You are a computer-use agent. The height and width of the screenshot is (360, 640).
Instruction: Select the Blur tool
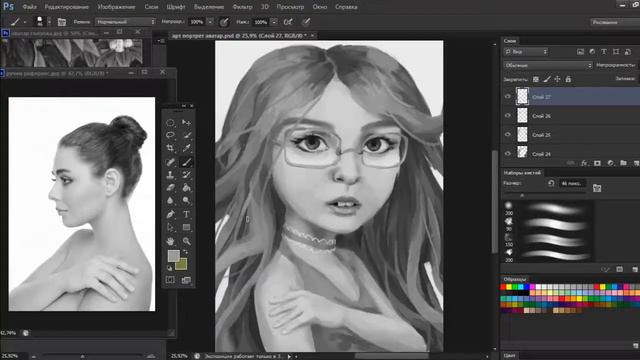pos(171,200)
